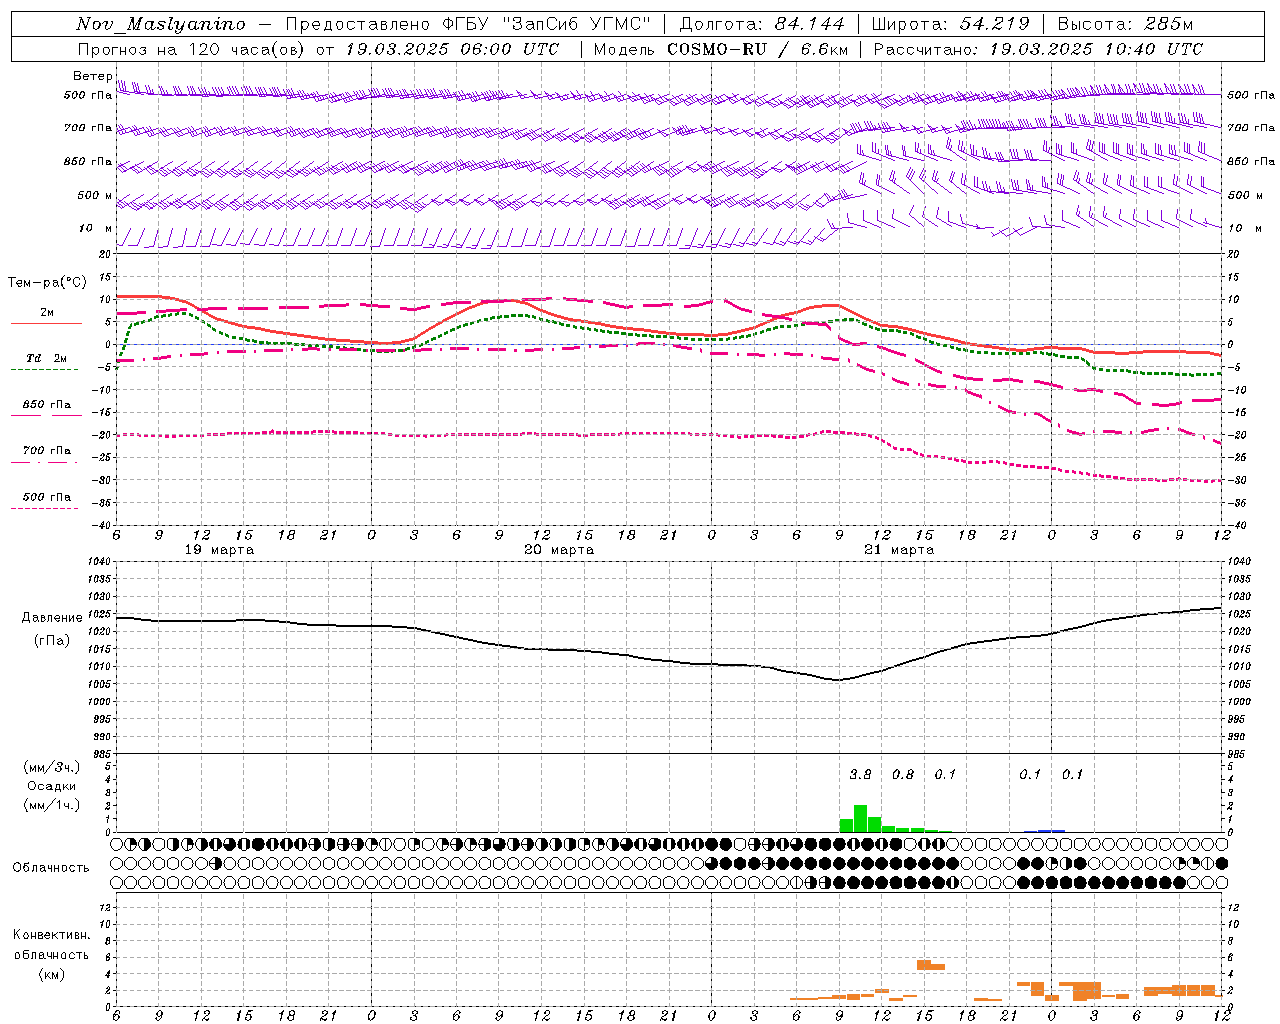Click the 'Облачность' cloud cover label
This screenshot has width=1280, height=1024.
(x=51, y=868)
